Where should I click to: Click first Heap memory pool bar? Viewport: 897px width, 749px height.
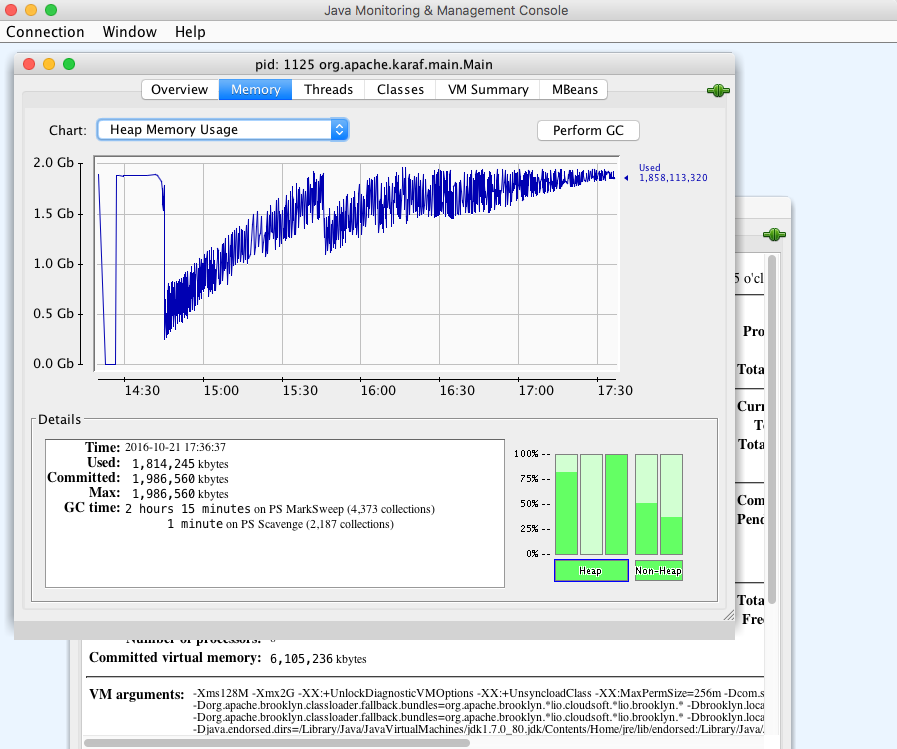click(x=566, y=504)
